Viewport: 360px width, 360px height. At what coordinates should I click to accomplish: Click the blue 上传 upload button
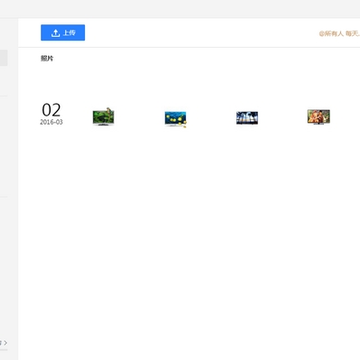click(x=63, y=33)
